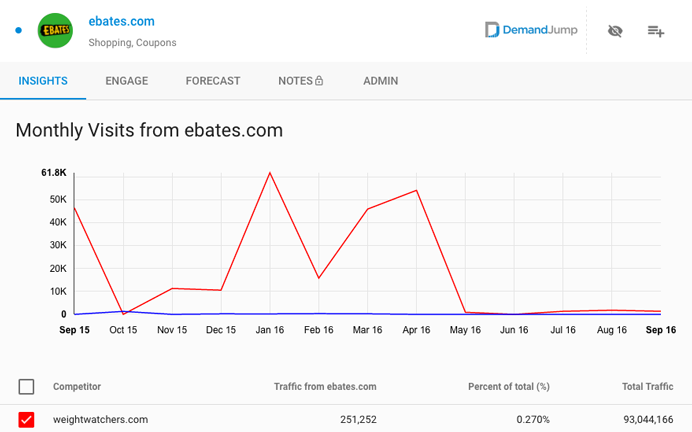Click the Apr 16 axis label
Viewport: 692px width, 432px height.
tap(416, 330)
